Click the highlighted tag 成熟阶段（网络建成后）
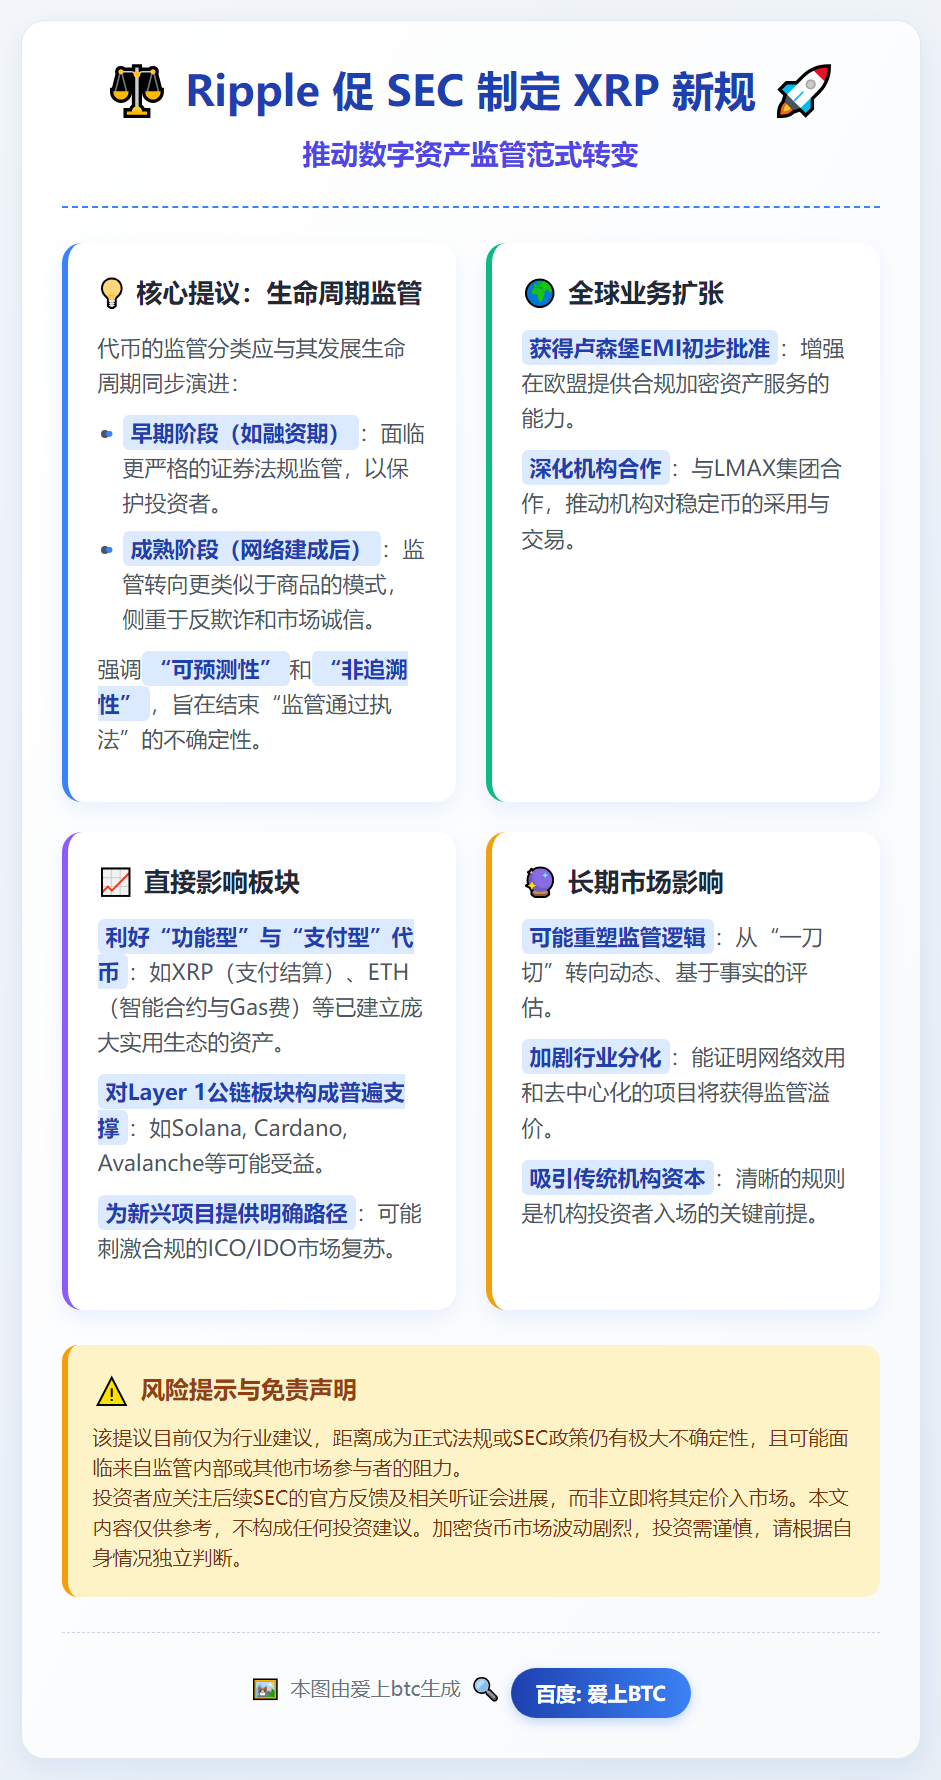Image resolution: width=941 pixels, height=1780 pixels. (x=251, y=549)
